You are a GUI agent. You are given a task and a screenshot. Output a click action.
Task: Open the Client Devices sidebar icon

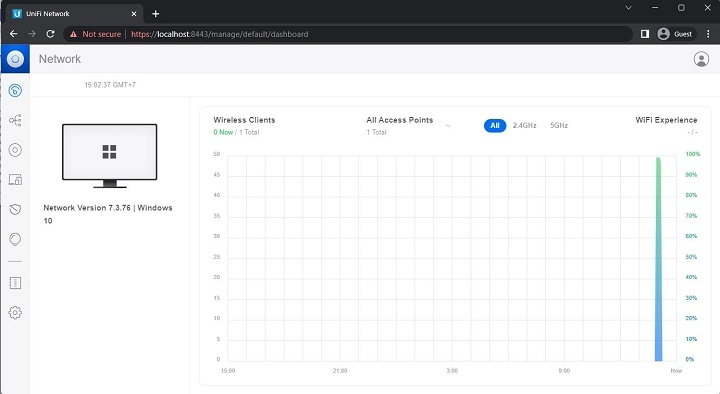[15, 180]
